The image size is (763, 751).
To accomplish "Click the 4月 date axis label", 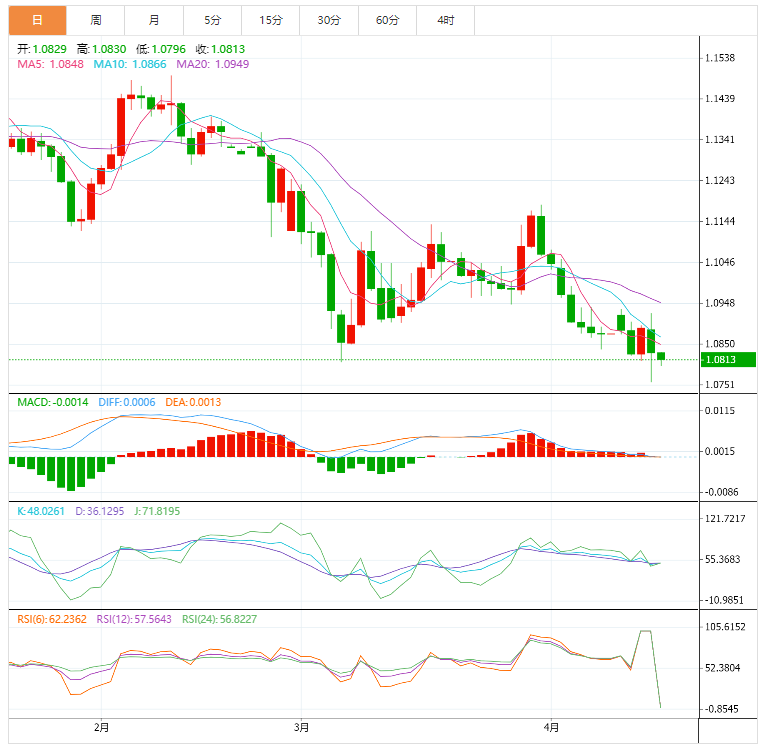I will point(551,728).
